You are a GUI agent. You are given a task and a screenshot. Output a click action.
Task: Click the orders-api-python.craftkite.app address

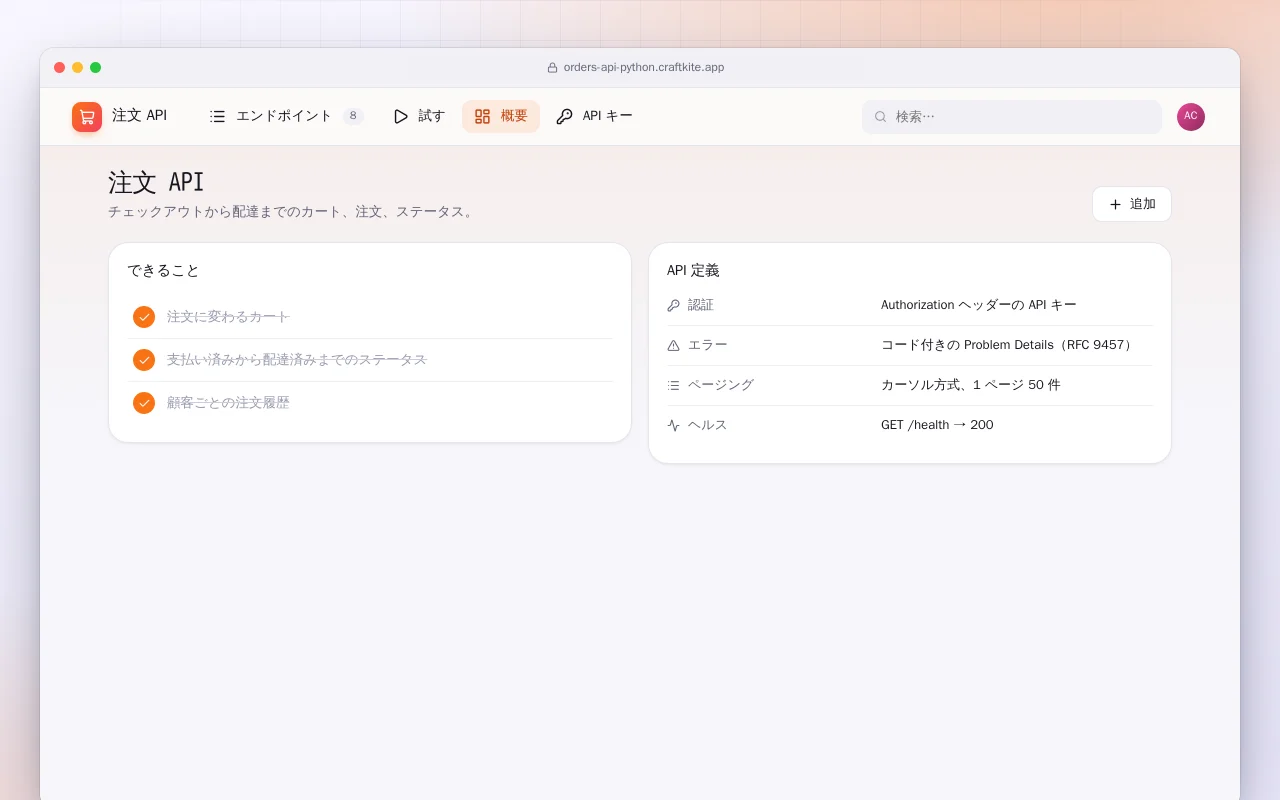644,68
